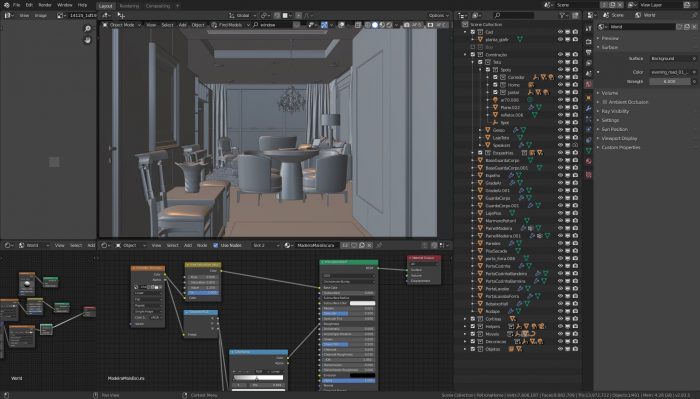
Task: Click modifier wrench icon beside Plane.022
Action: click(531, 108)
